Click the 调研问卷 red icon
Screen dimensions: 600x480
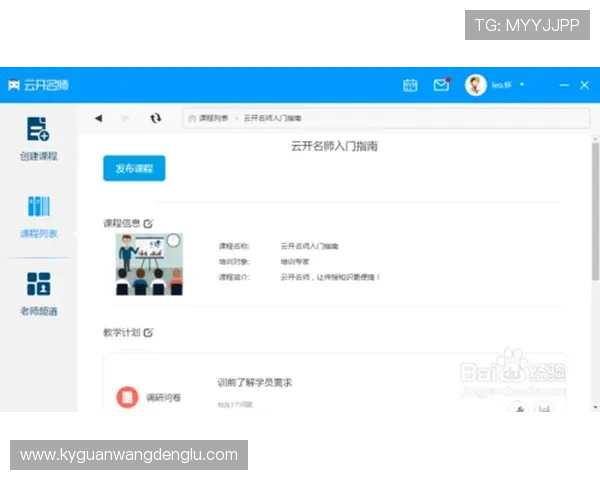point(127,397)
